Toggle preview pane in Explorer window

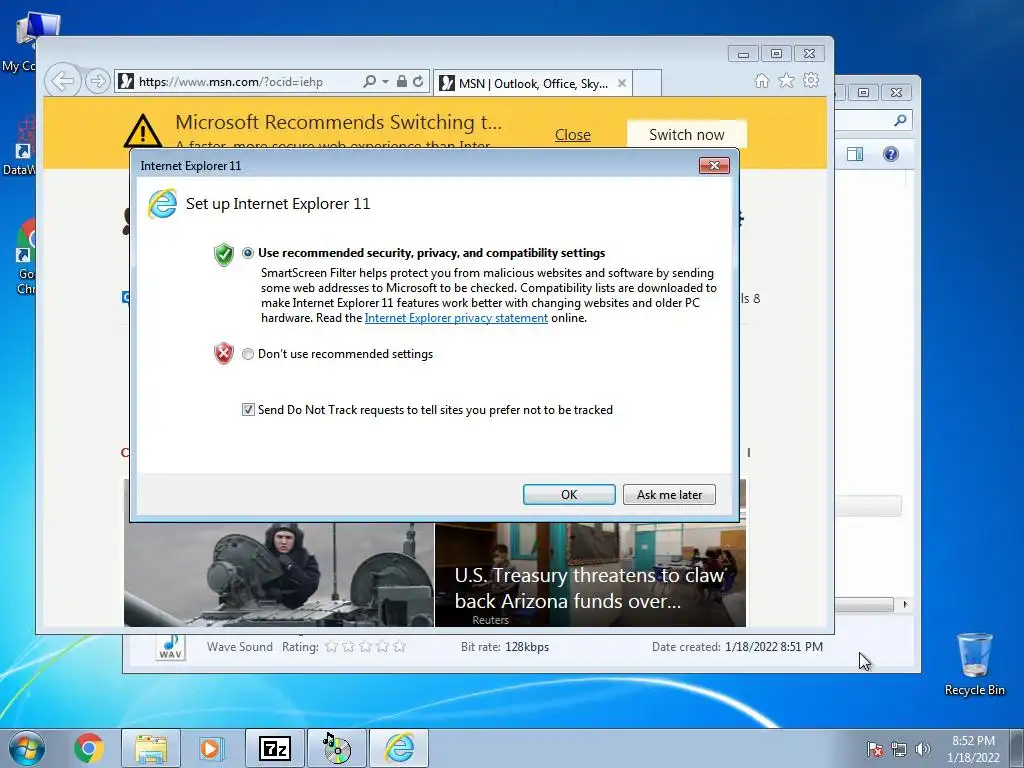(x=854, y=154)
